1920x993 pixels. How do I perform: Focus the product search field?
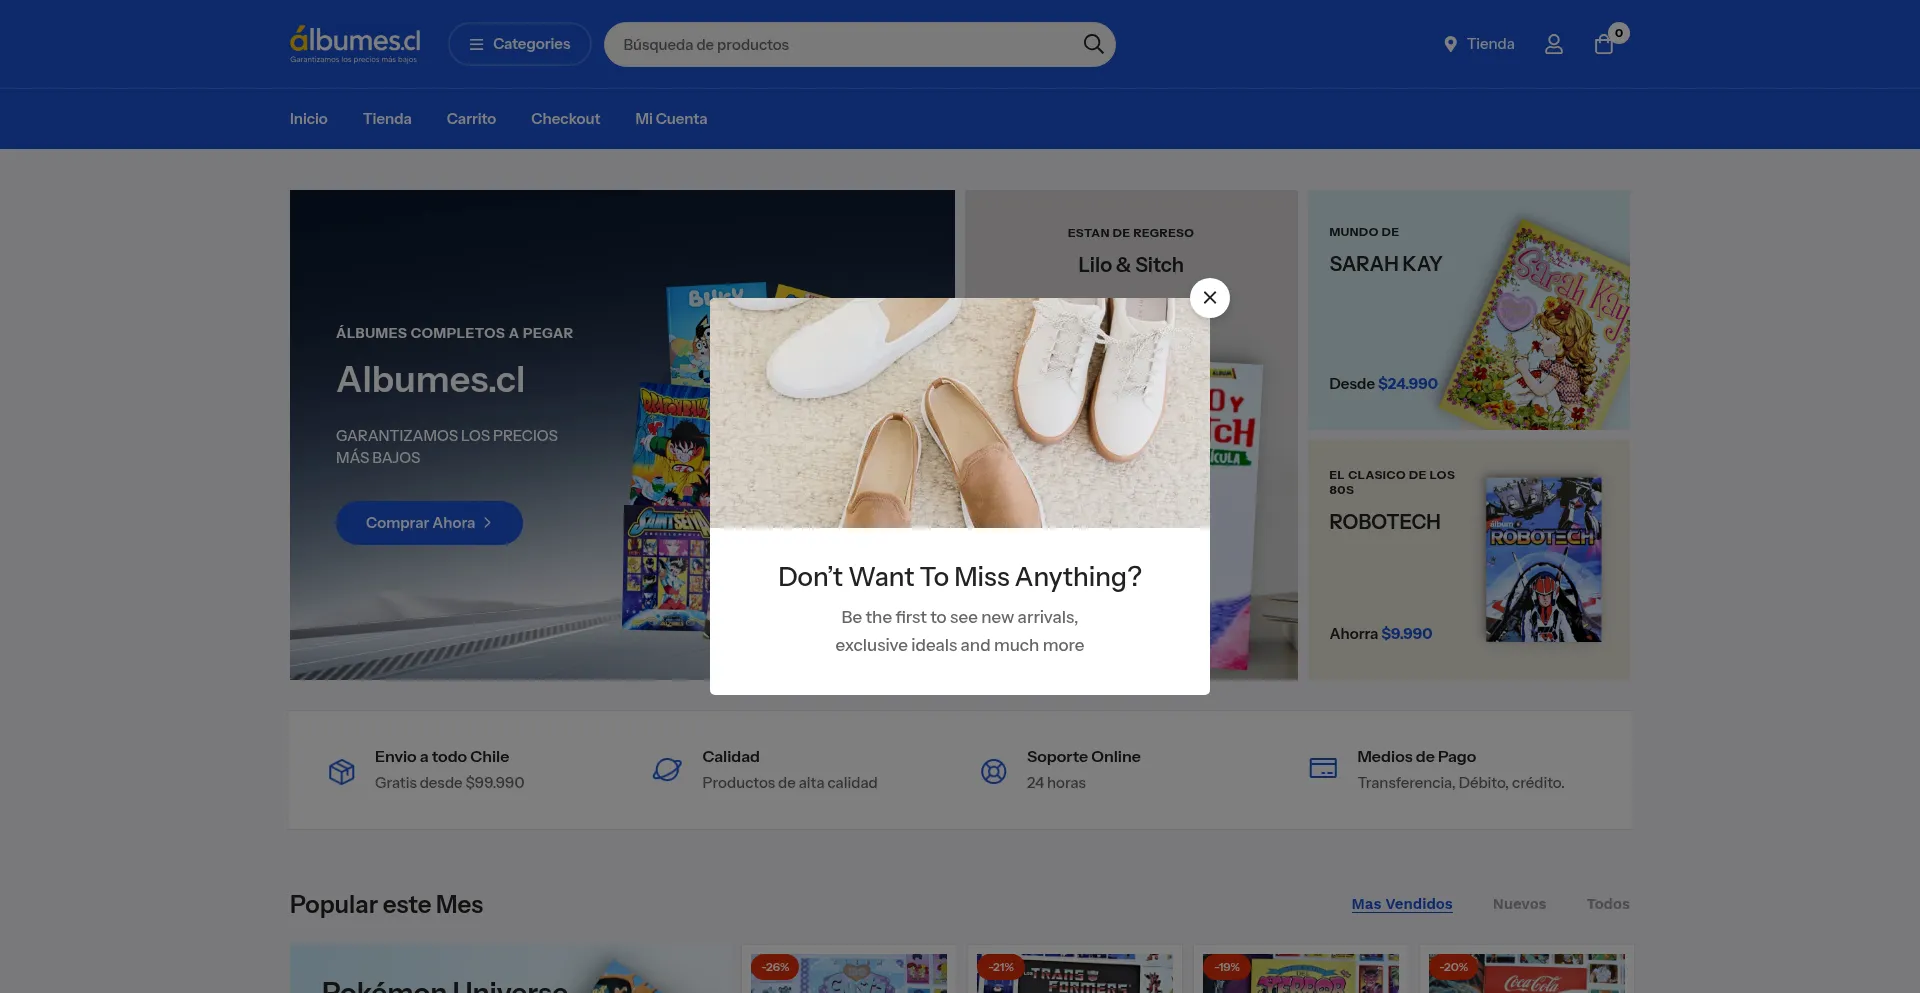pyautogui.click(x=845, y=44)
